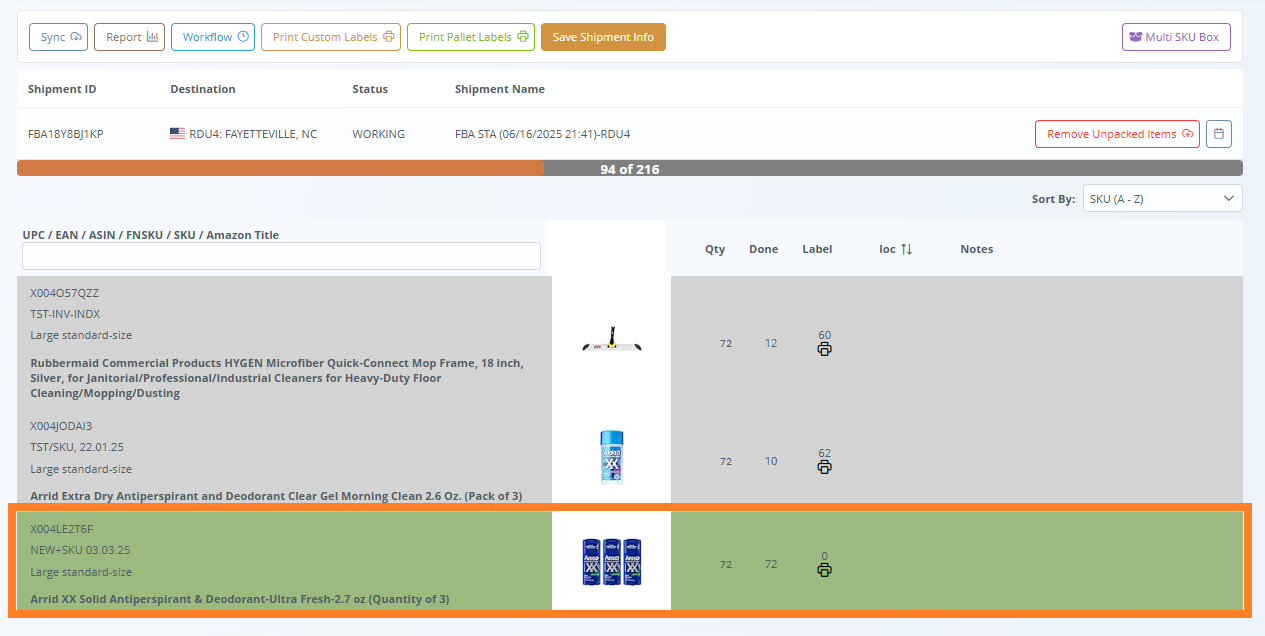Open label count link showing 60

tap(824, 335)
